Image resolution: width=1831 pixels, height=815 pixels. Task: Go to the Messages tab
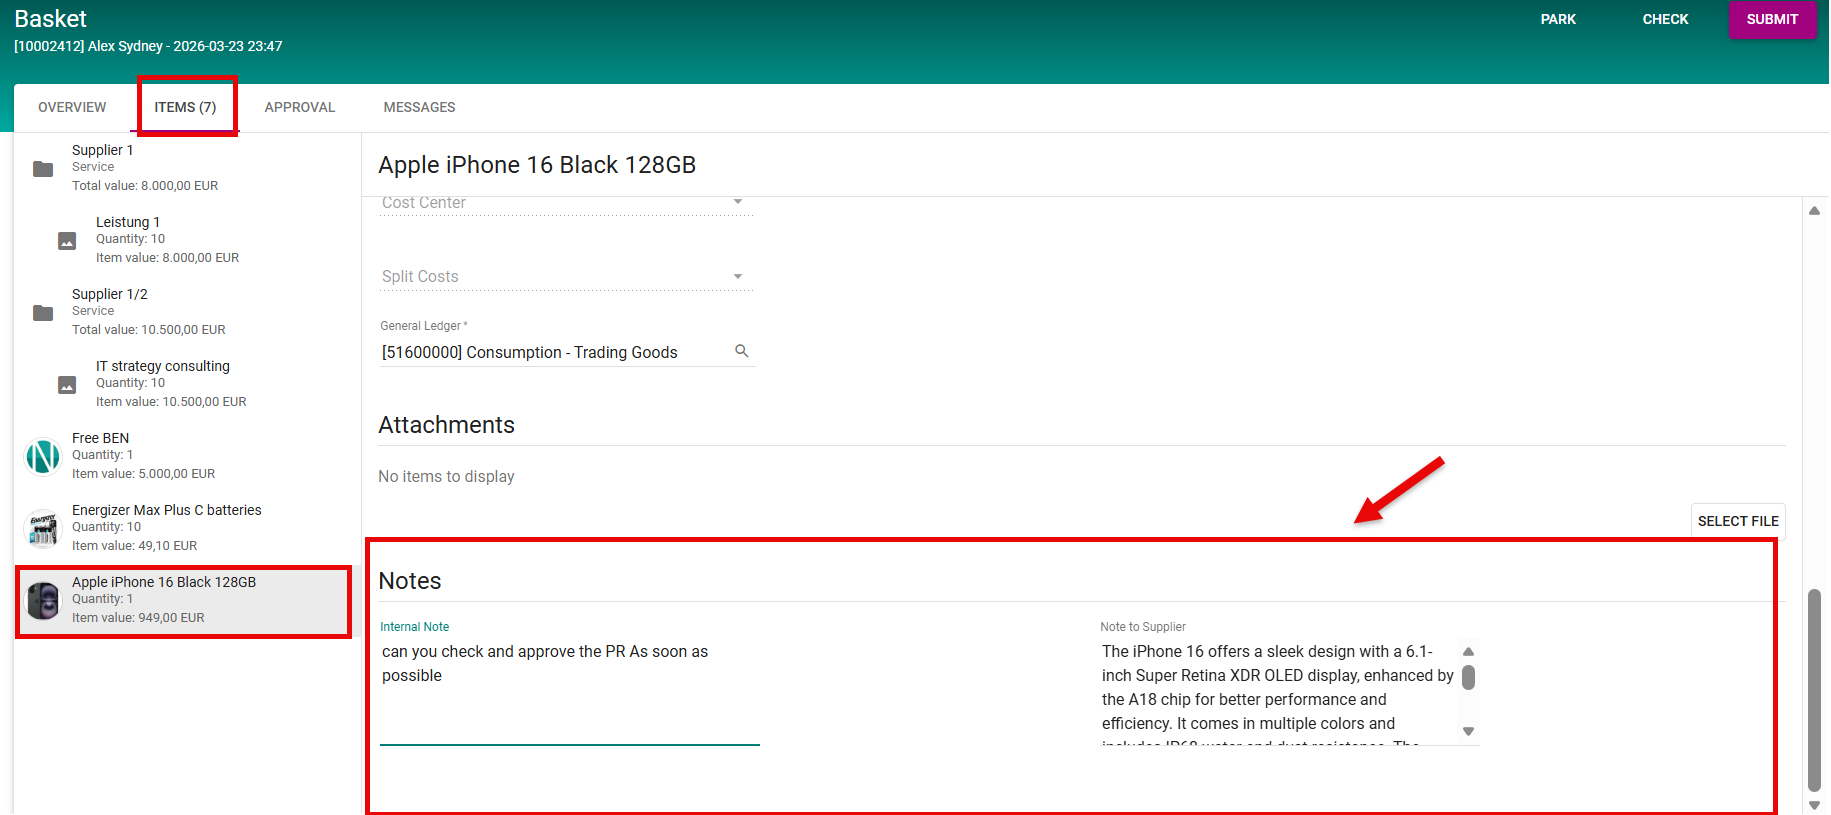click(419, 107)
